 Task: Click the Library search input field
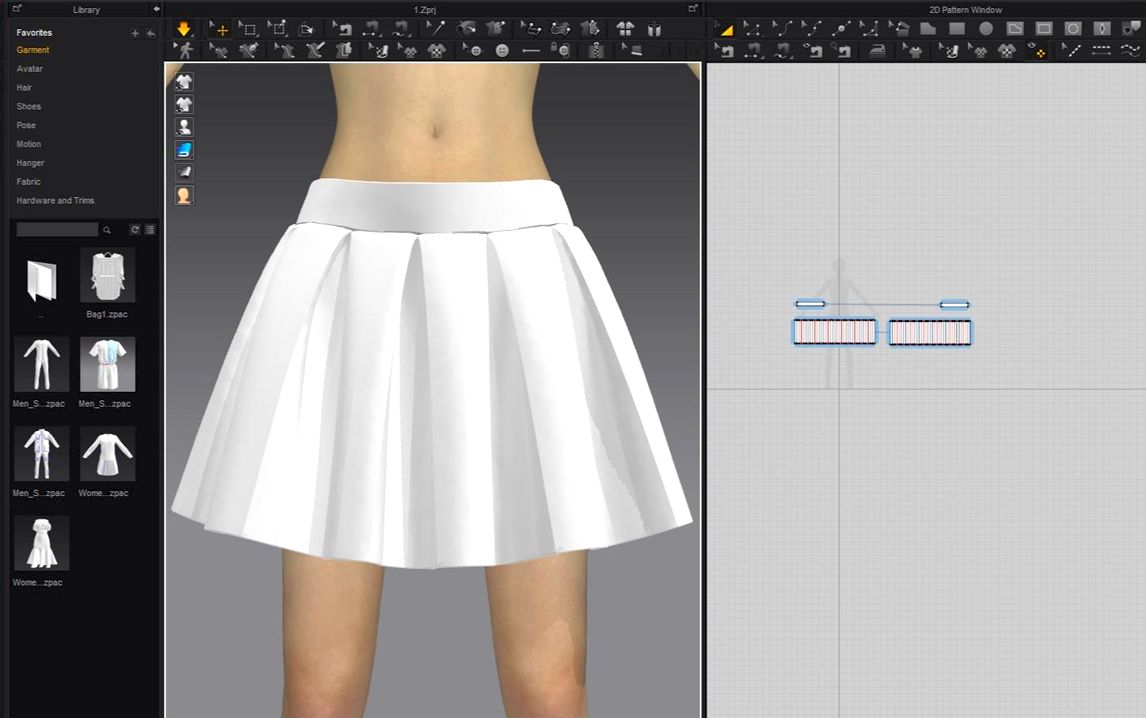click(57, 230)
